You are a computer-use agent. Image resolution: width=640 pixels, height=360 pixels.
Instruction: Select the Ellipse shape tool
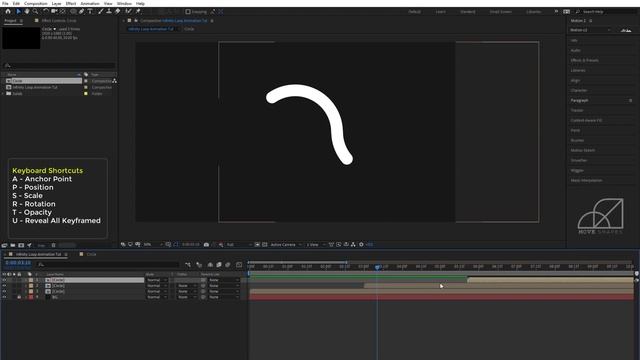[73, 11]
